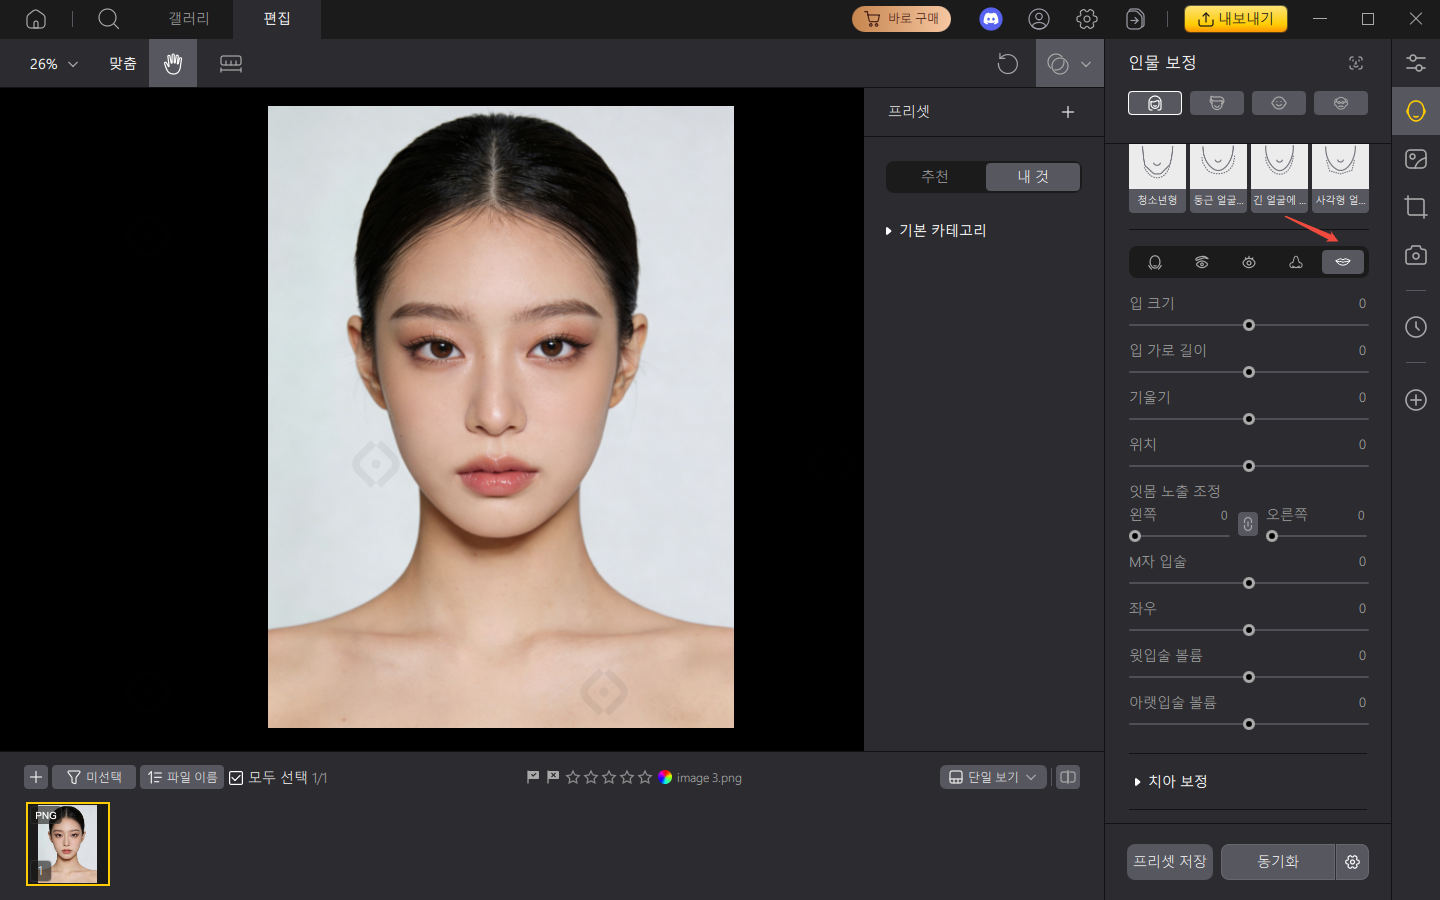Viewport: 1440px width, 900px height.
Task: Click the camera icon in the right sidebar
Action: [x=1415, y=255]
